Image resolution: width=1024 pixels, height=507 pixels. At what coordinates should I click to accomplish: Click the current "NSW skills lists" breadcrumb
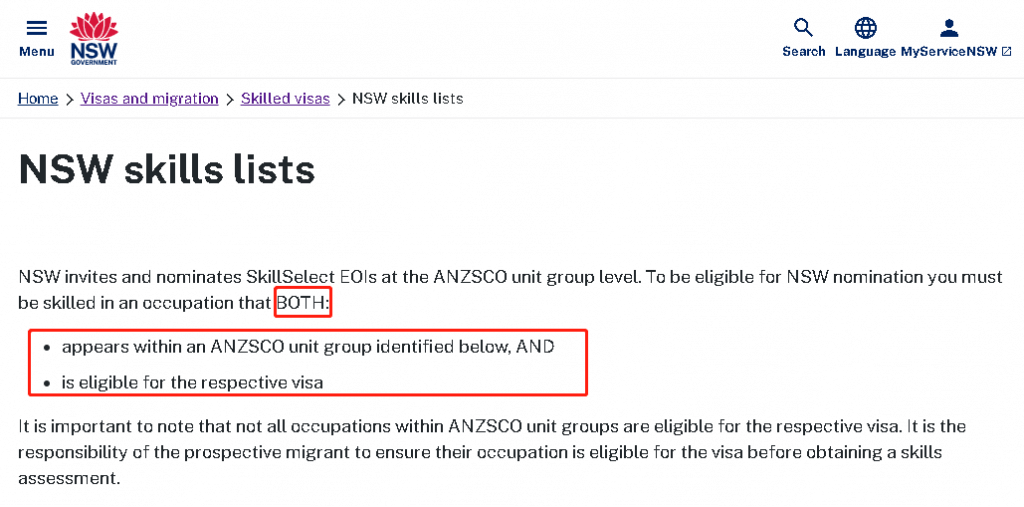(408, 99)
